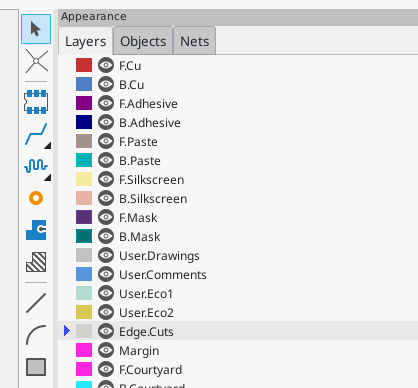Toggle visibility of B.Silkscreen layer
This screenshot has width=418, height=388.
106,198
